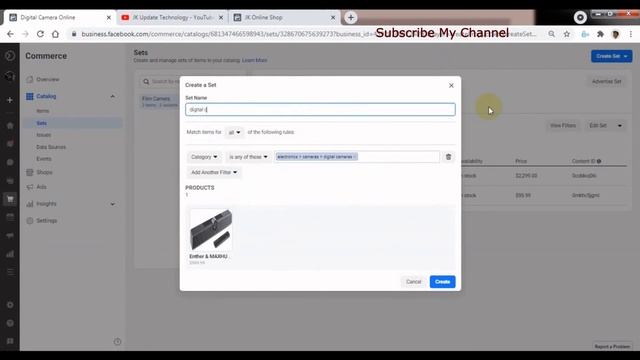Click the help question icon in left rail
640x360 pixels.
10,323
